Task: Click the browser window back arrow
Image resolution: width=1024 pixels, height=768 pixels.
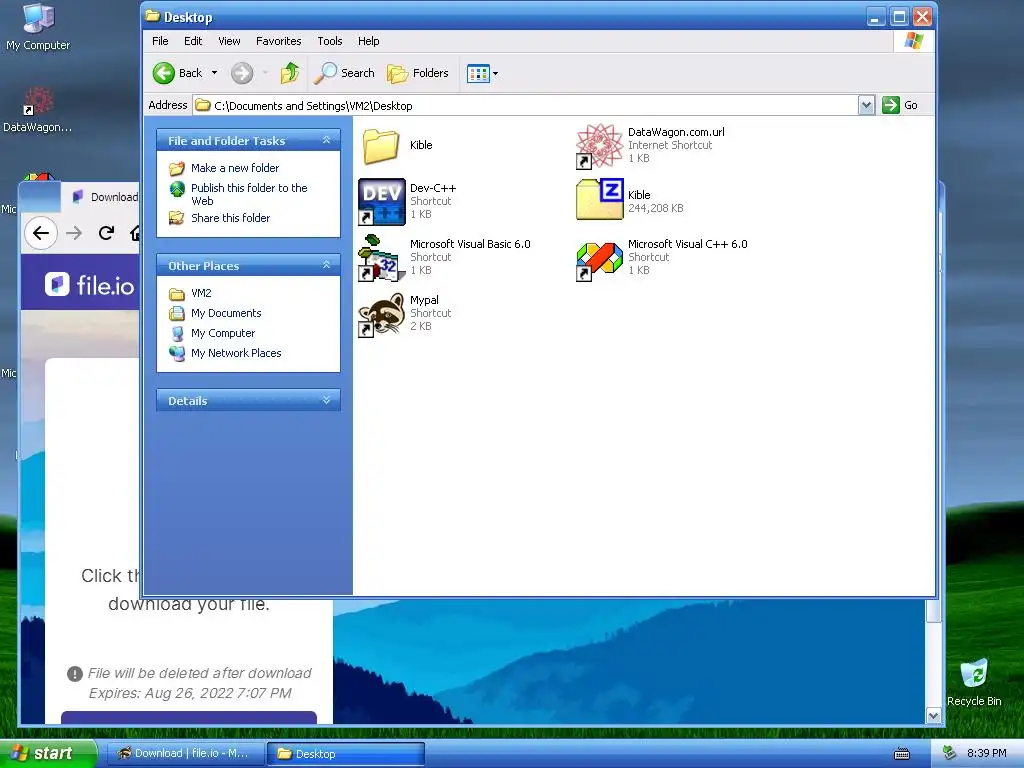Action: (x=40, y=233)
